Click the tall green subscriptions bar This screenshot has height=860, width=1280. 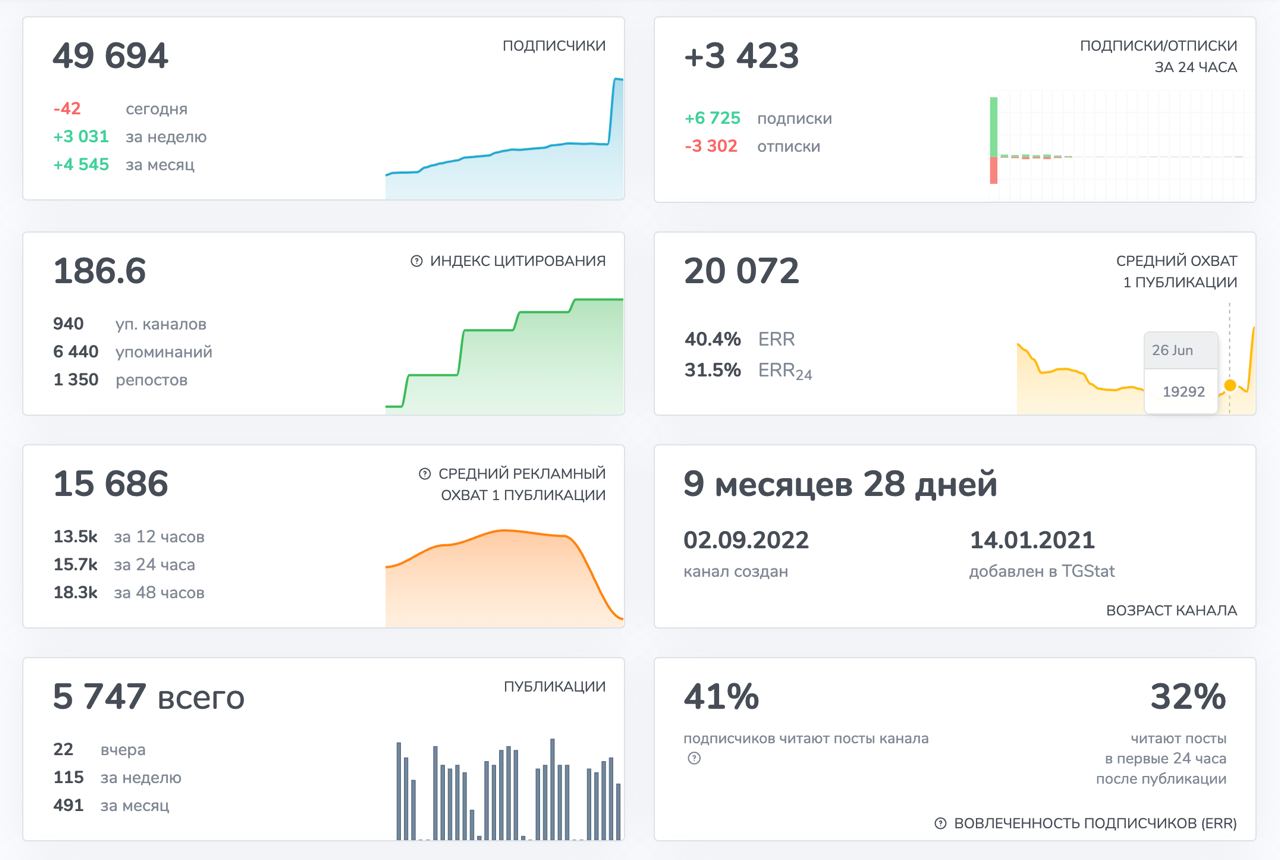pos(994,126)
